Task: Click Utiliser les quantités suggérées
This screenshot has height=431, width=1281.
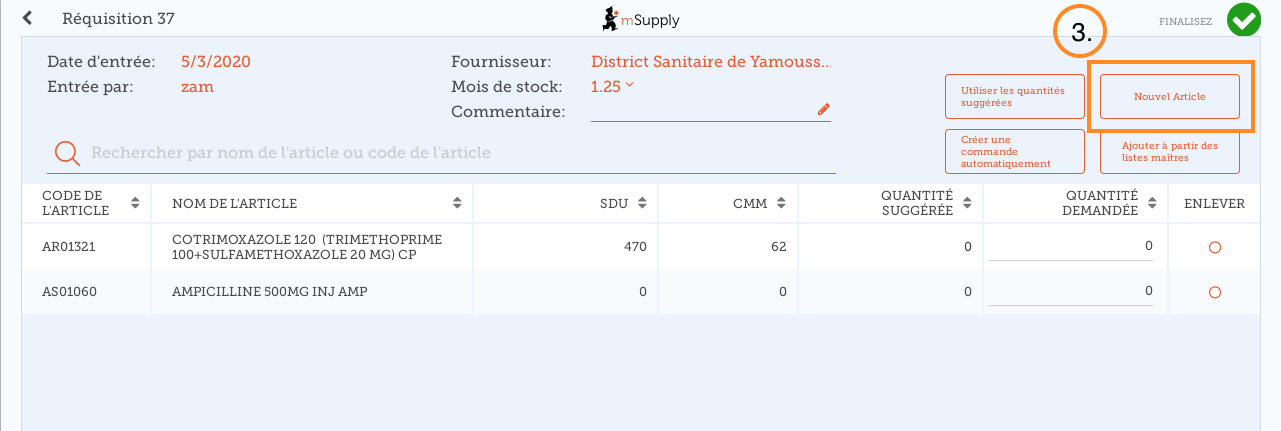Action: [x=1014, y=97]
